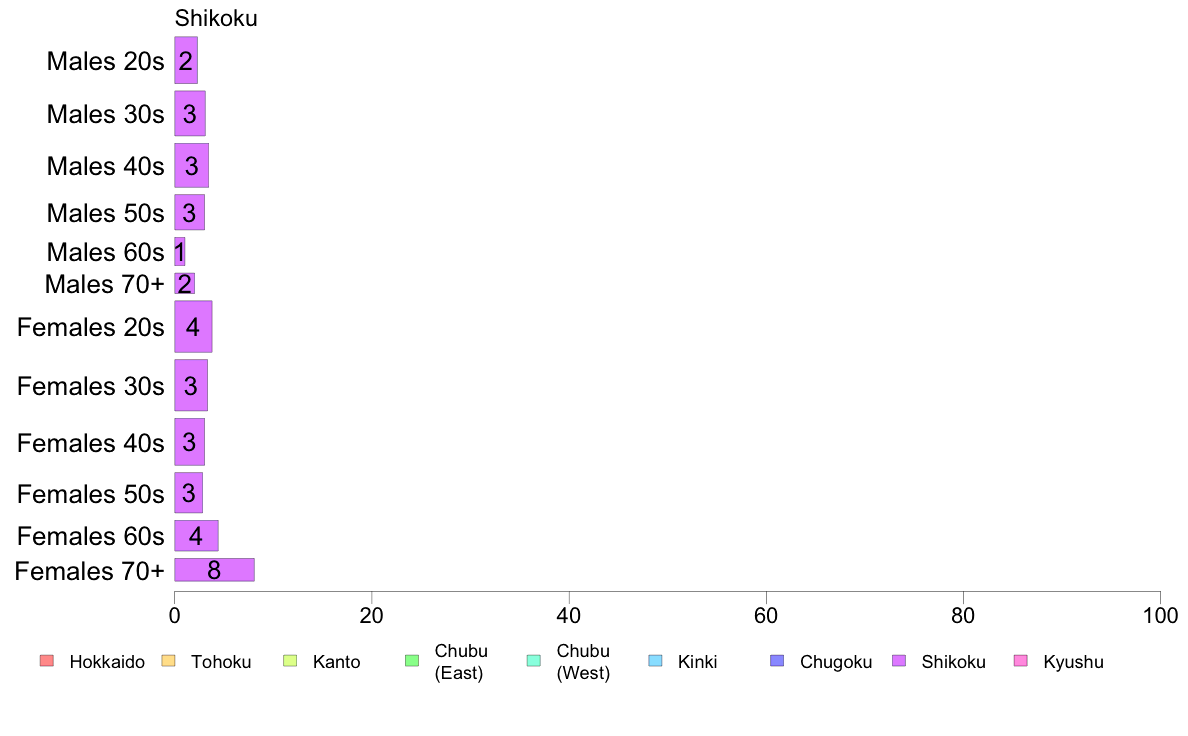Click the Females 30s axis label
Viewport: 1188px width, 736px height.
91,386
